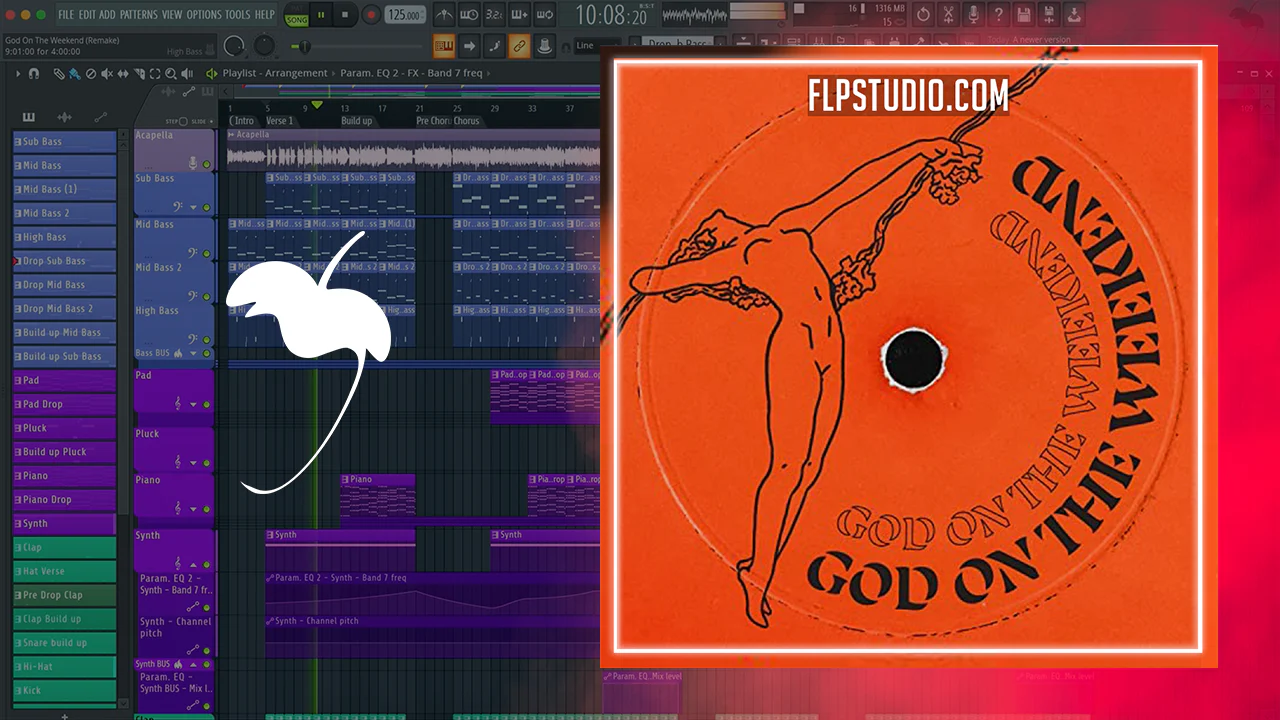The width and height of the screenshot is (1280, 720).
Task: Click the record button in the transport
Action: [371, 15]
